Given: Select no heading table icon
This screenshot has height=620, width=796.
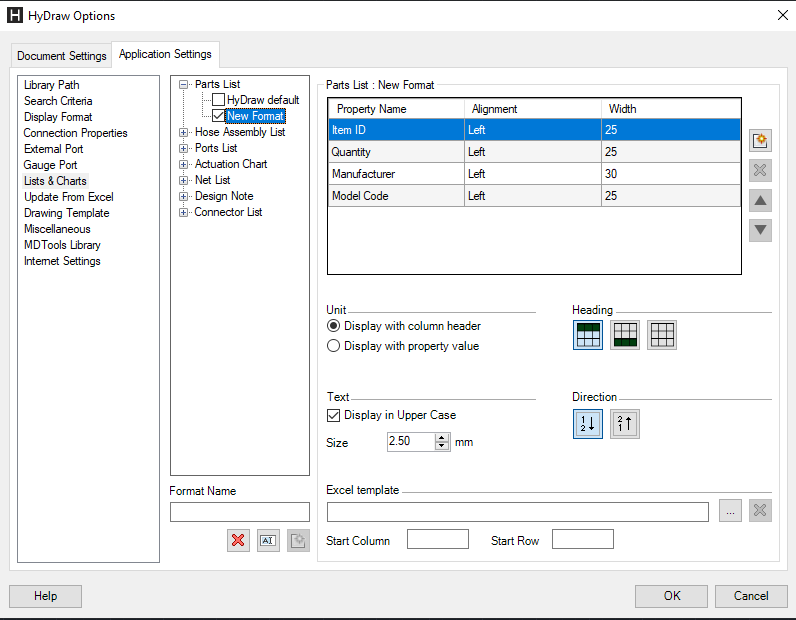Looking at the screenshot, I should (x=662, y=335).
